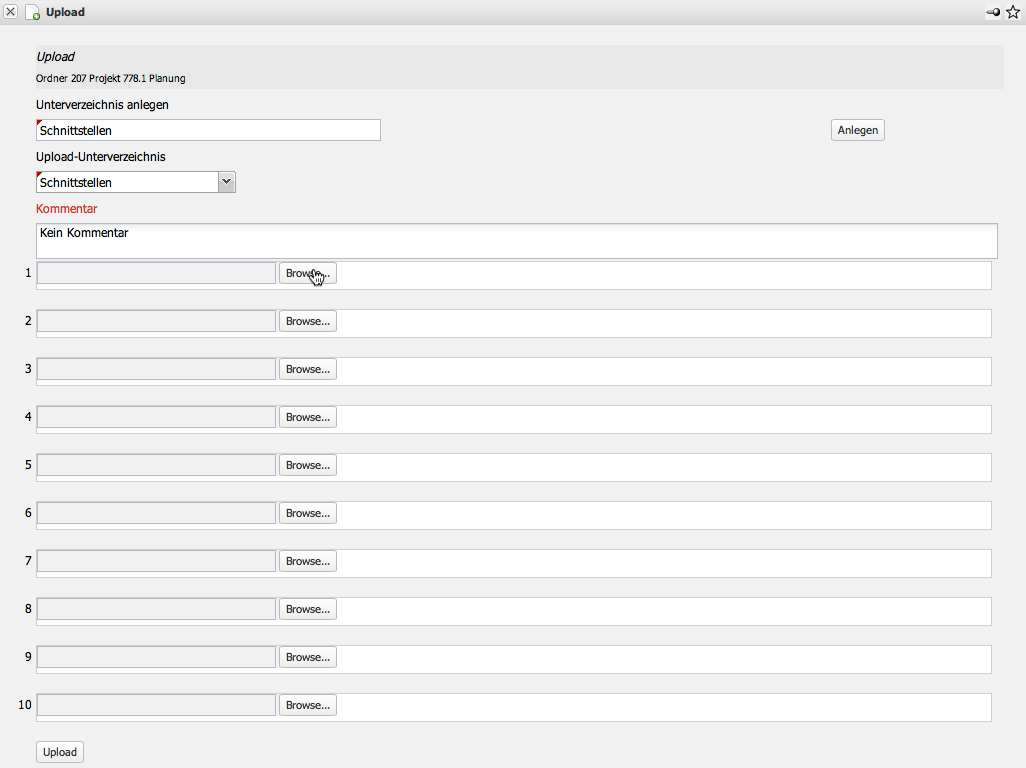
Task: Click Browse button for file row 5
Action: point(307,465)
